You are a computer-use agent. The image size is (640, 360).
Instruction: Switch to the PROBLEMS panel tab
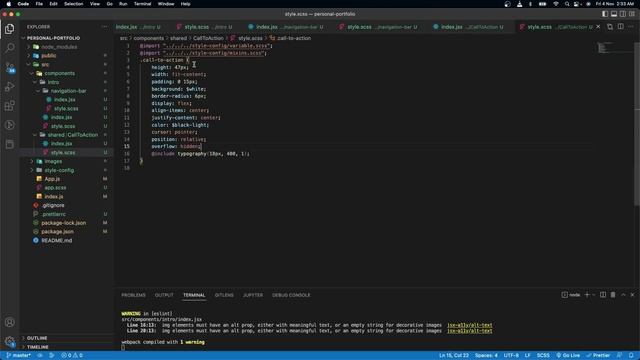coord(133,295)
